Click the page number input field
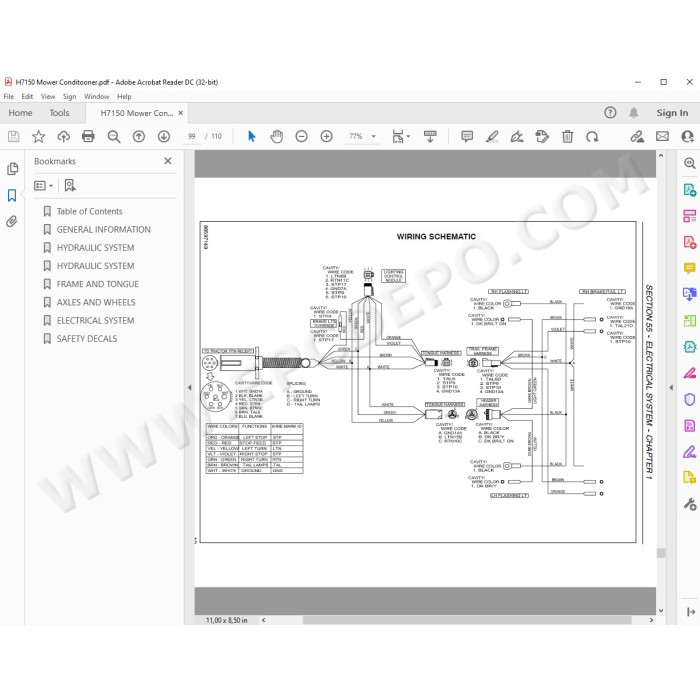The width and height of the screenshot is (700, 700). tap(192, 136)
